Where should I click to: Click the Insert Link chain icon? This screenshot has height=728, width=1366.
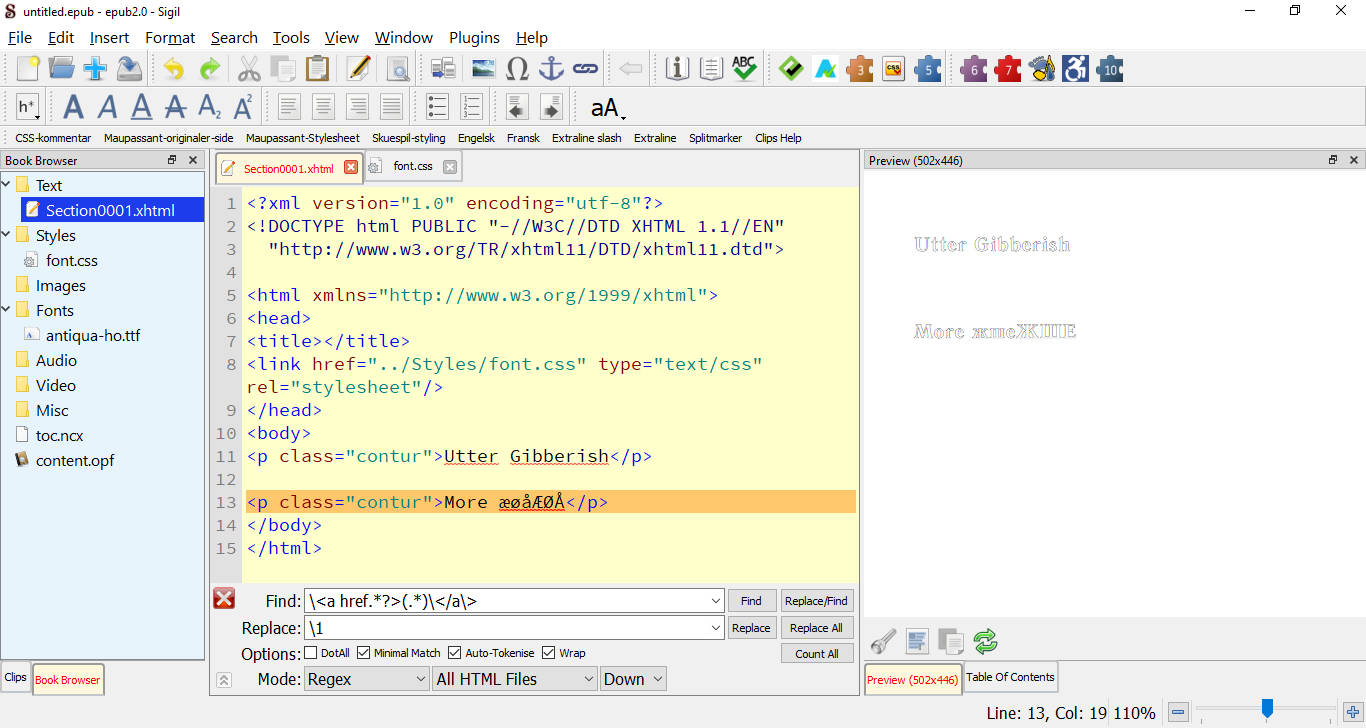[585, 69]
